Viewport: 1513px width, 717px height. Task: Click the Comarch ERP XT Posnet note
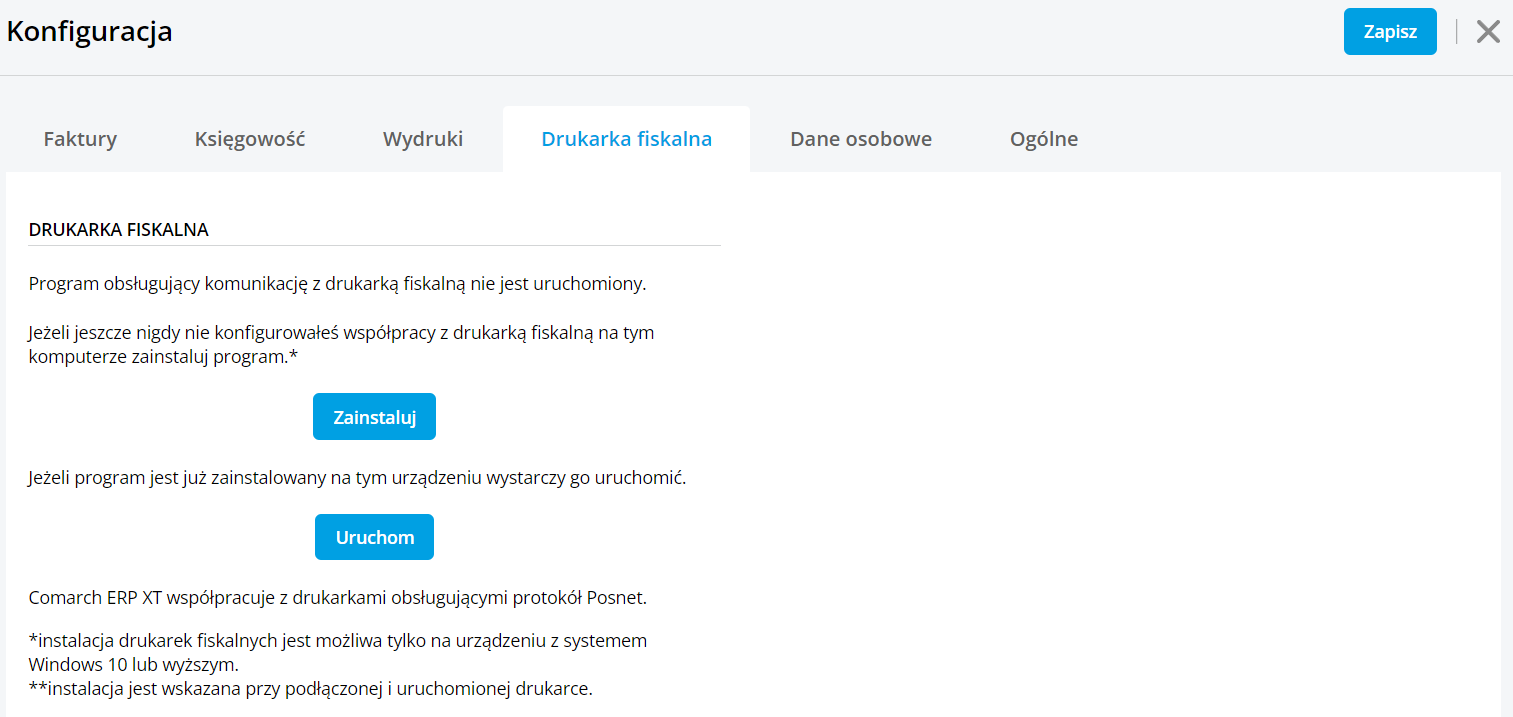(338, 599)
